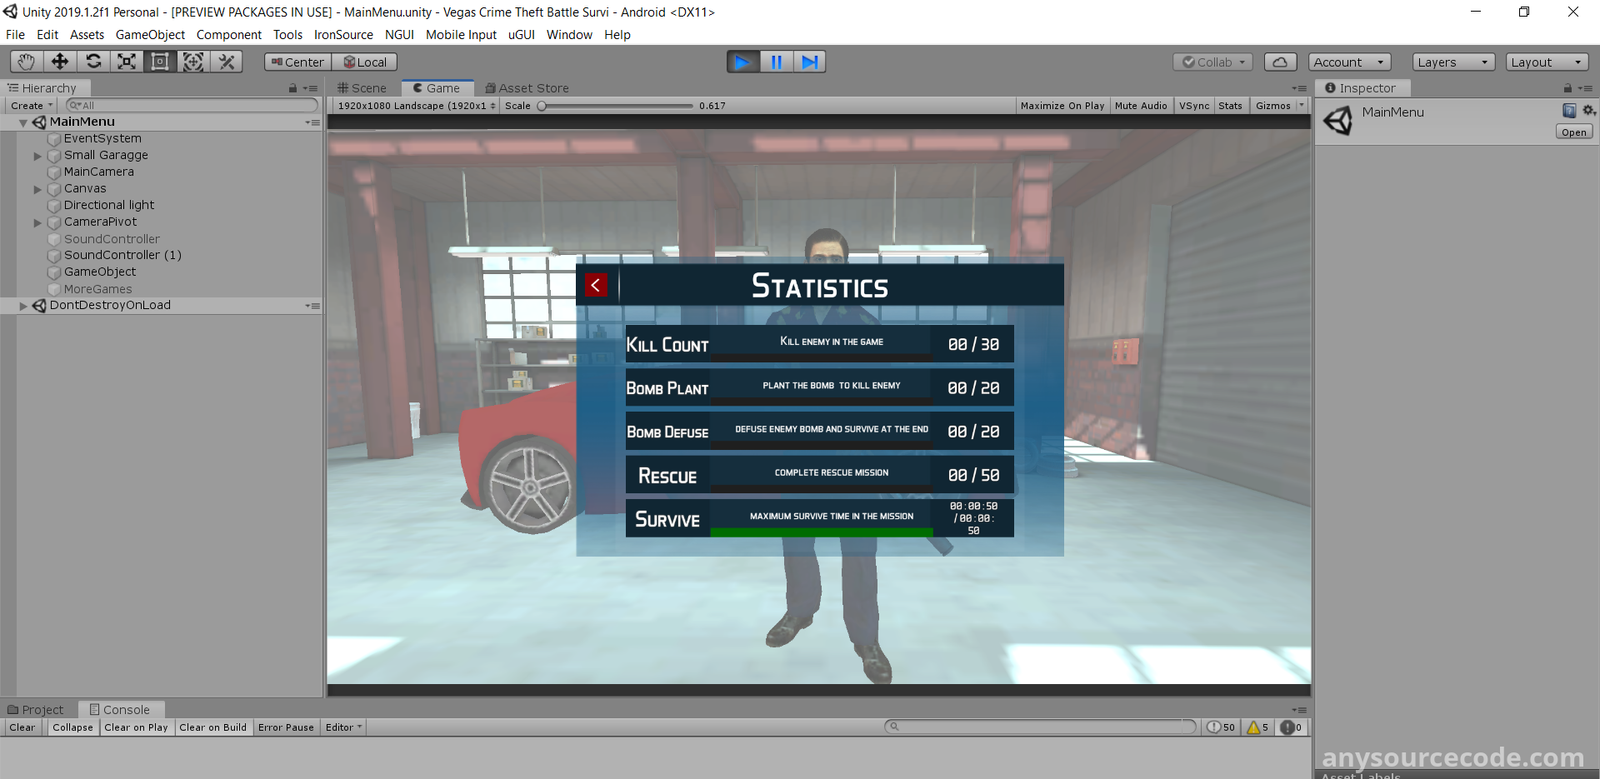The image size is (1600, 779).
Task: Click the Pause button in toolbar
Action: 776,62
